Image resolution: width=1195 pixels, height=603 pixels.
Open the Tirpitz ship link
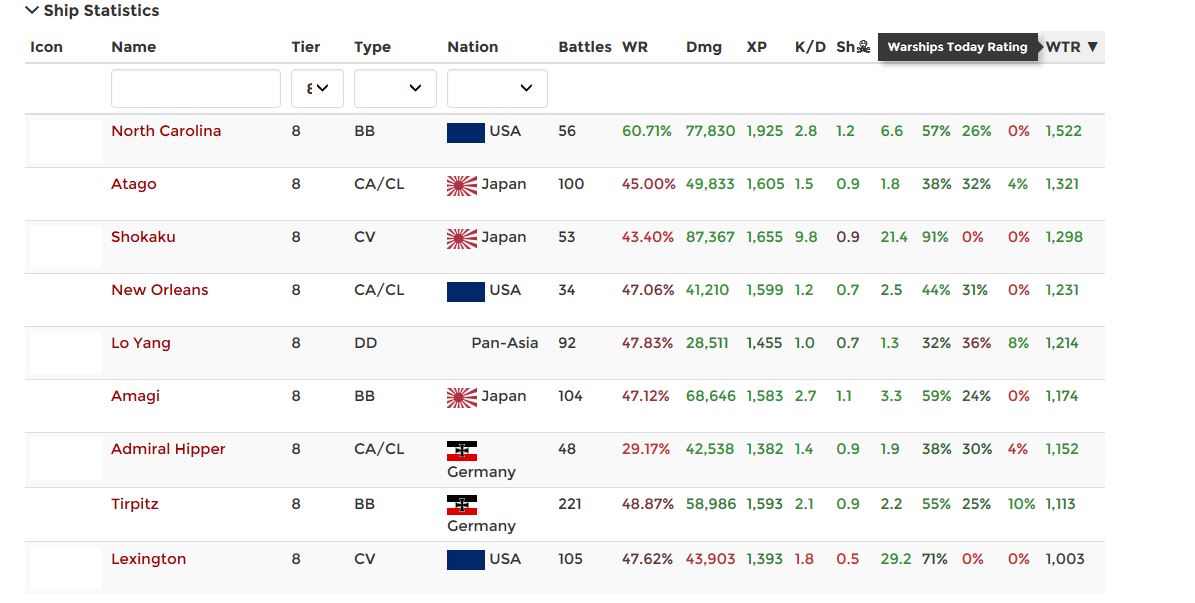pyautogui.click(x=134, y=504)
